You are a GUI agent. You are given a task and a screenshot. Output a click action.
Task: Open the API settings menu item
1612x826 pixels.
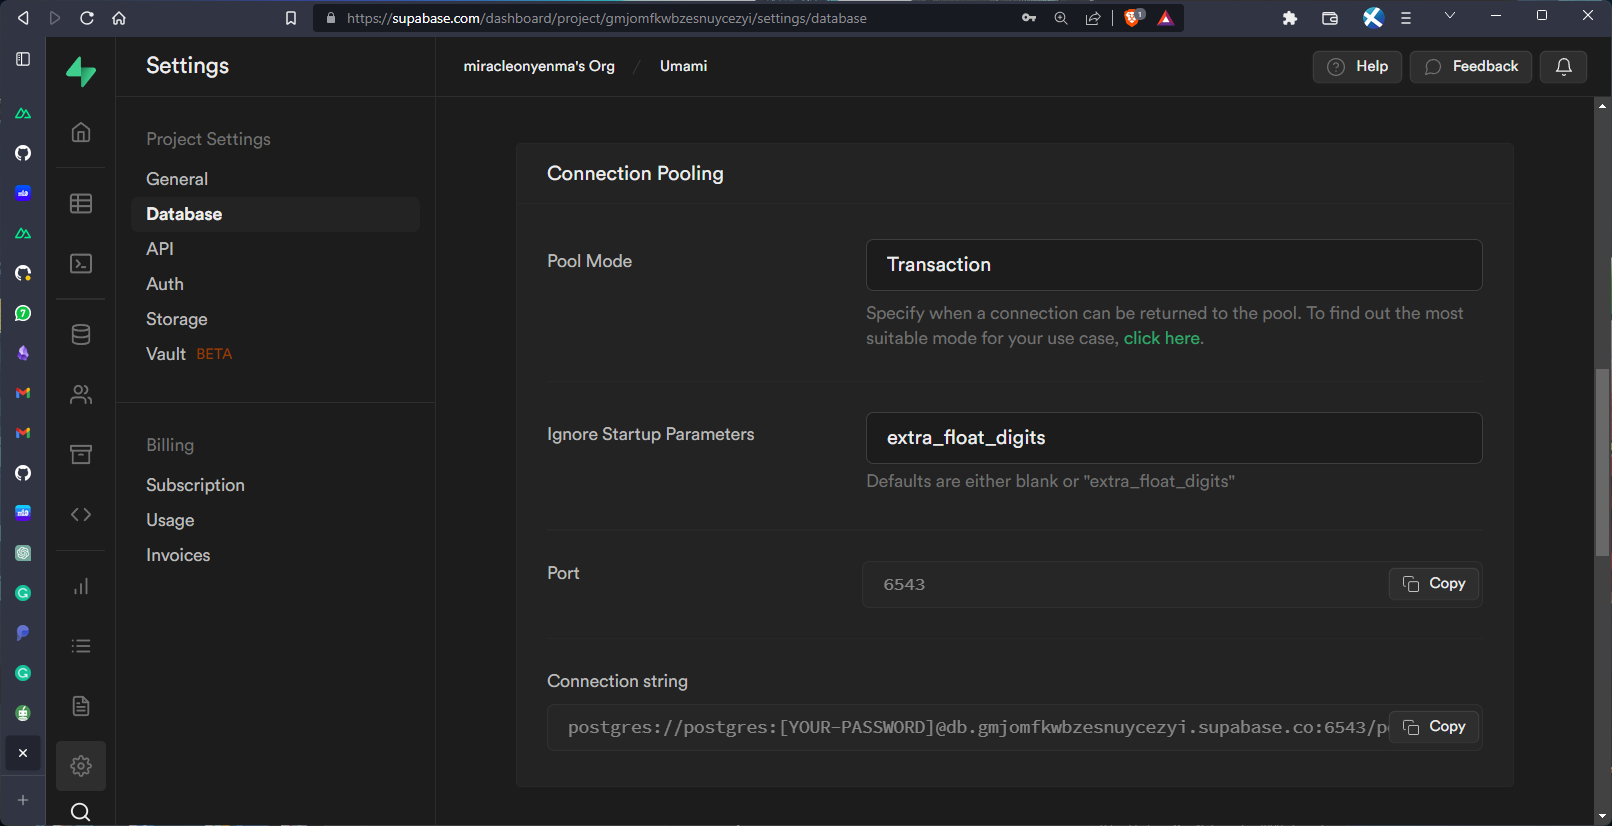tap(160, 249)
